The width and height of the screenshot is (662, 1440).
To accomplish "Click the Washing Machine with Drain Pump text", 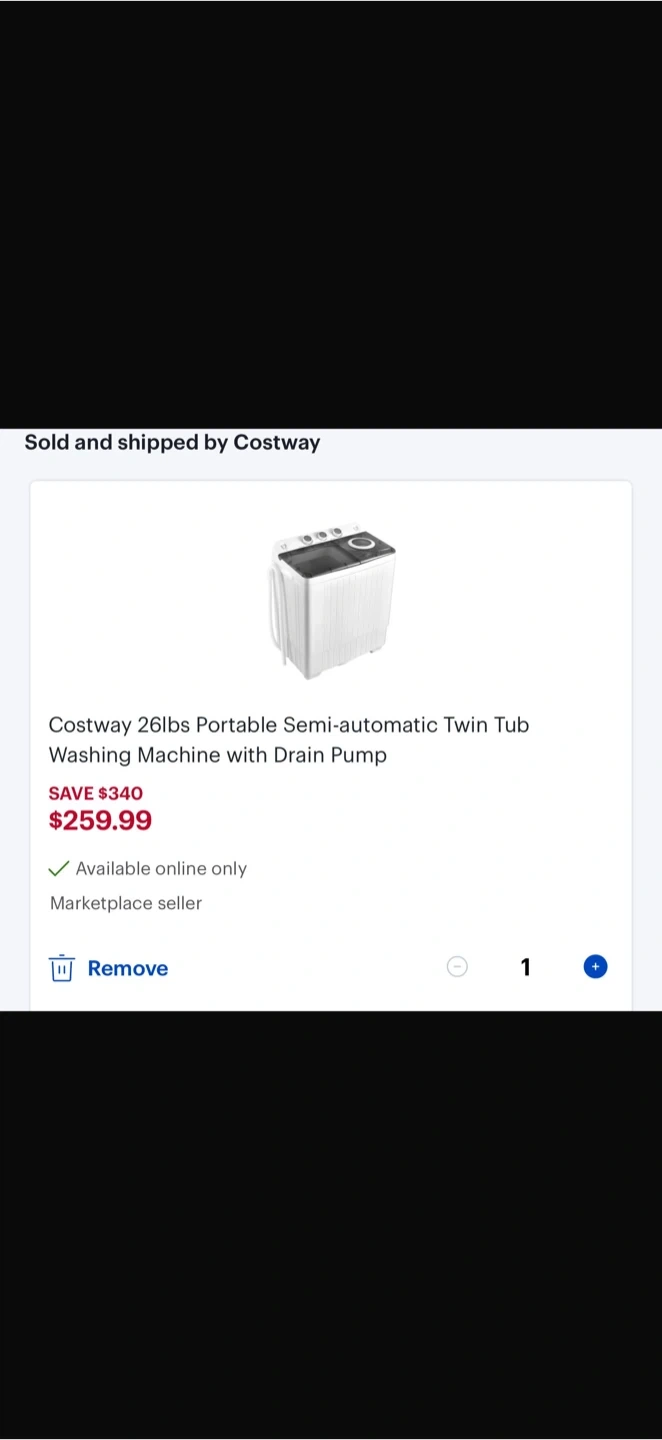I will [218, 755].
